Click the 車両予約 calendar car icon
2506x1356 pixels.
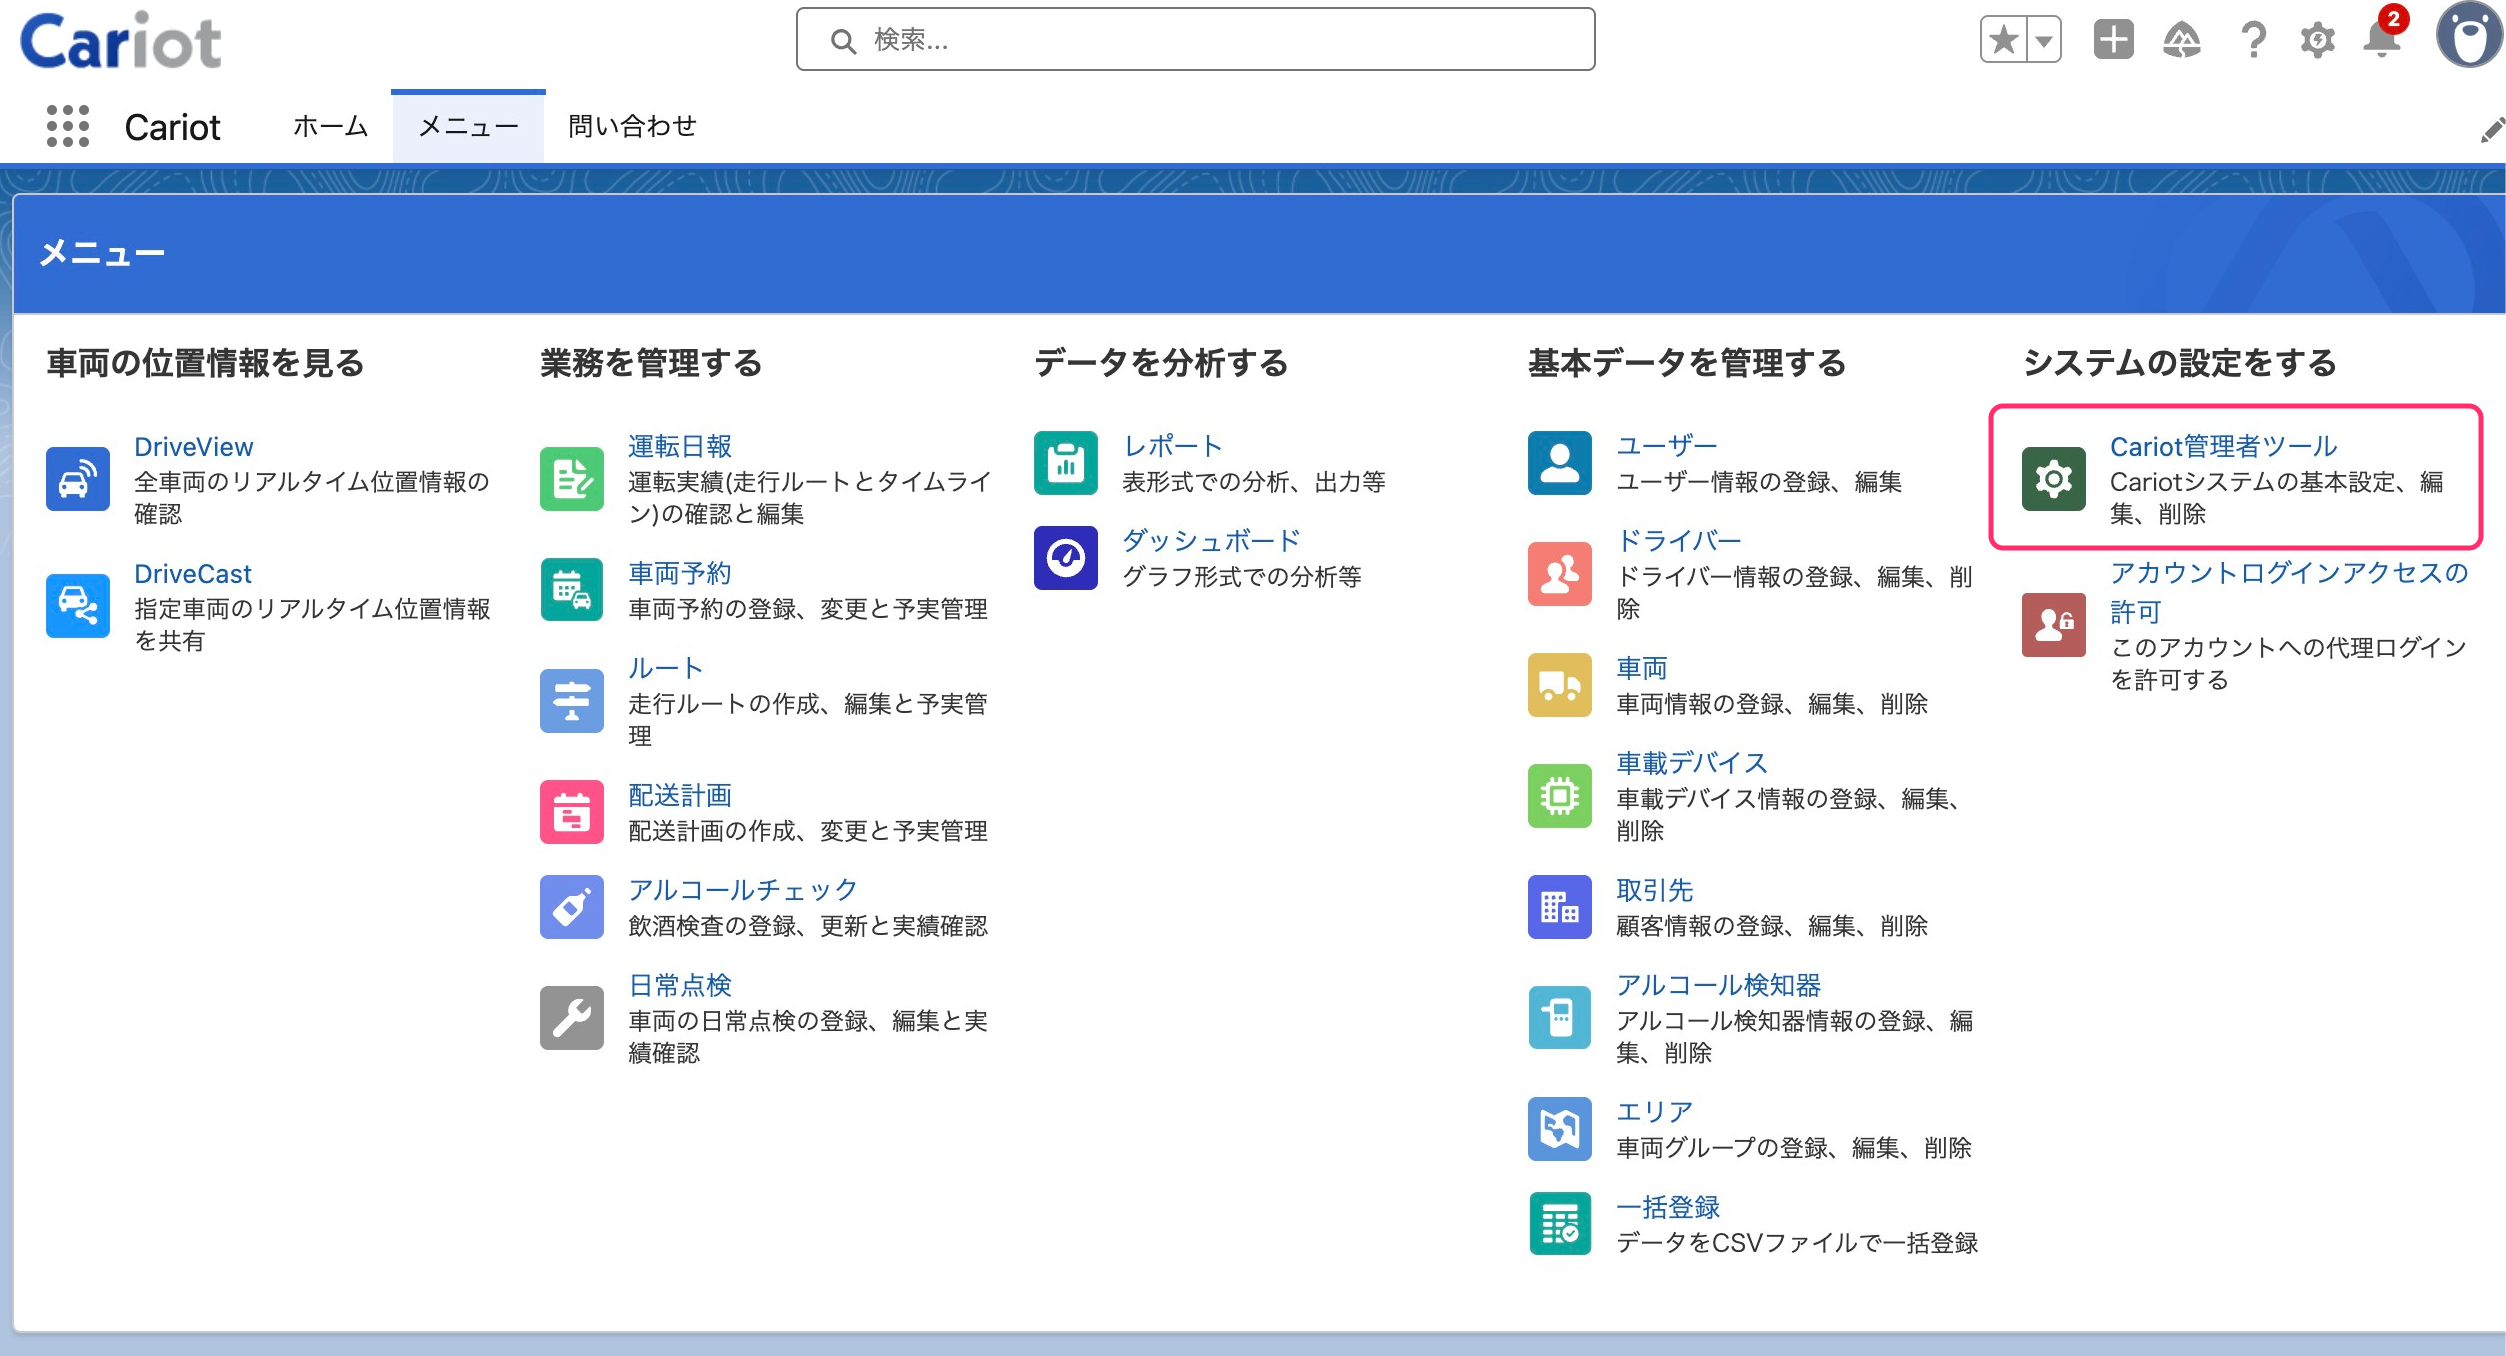572,590
